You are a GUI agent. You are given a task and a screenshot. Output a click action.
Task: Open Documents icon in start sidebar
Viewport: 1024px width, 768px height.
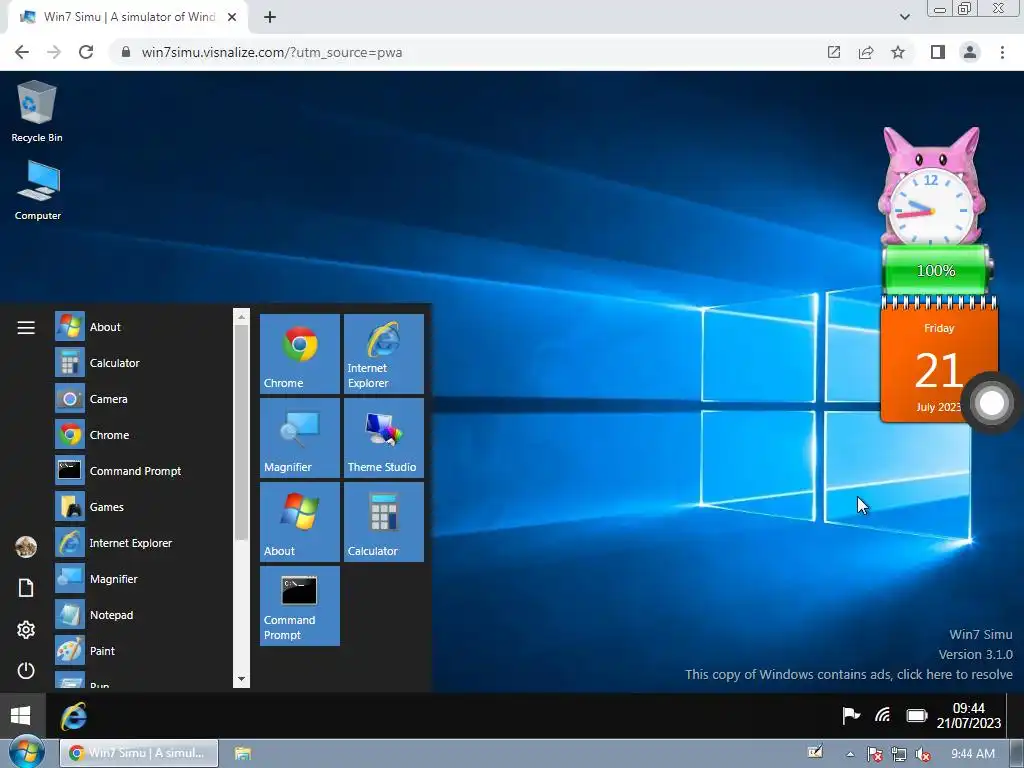coord(26,588)
